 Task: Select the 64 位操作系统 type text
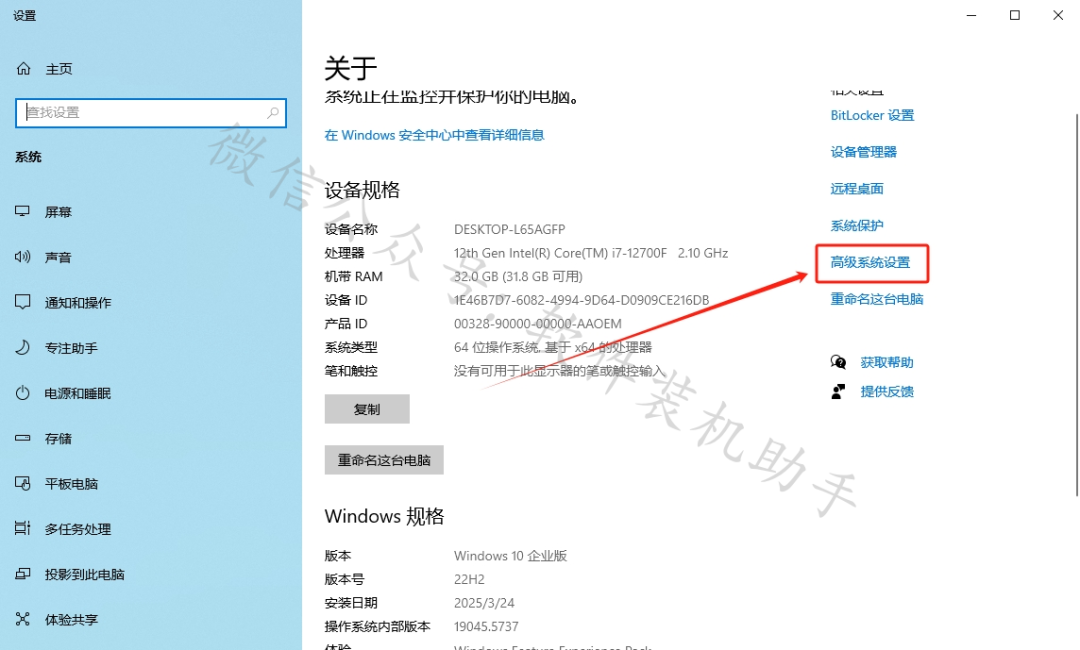point(552,347)
